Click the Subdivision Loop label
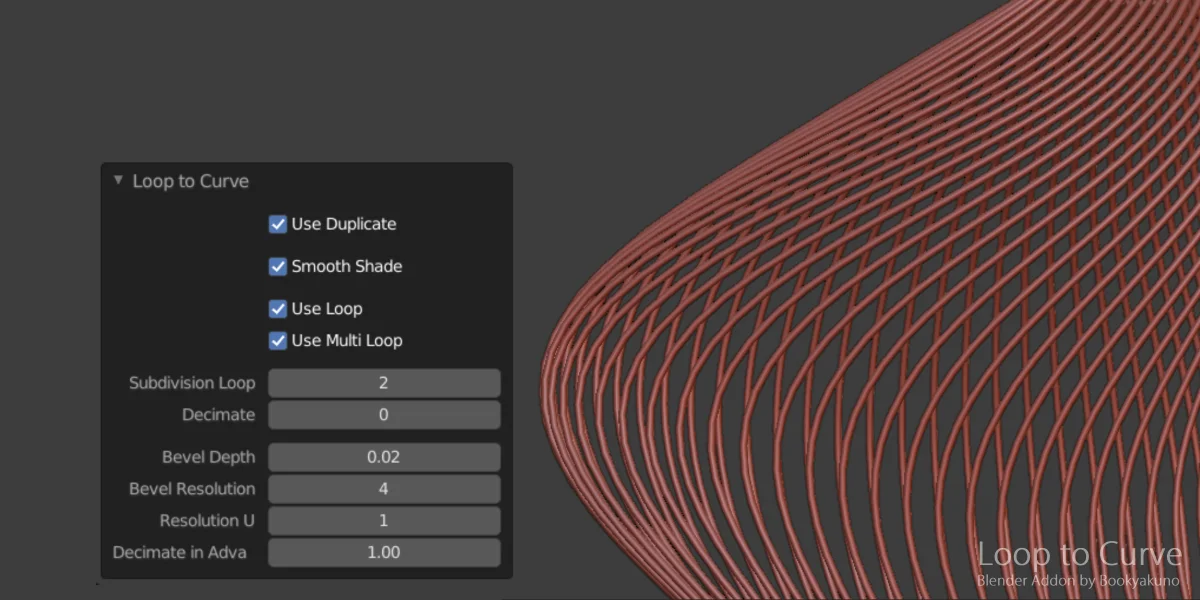This screenshot has height=600, width=1200. pos(192,382)
